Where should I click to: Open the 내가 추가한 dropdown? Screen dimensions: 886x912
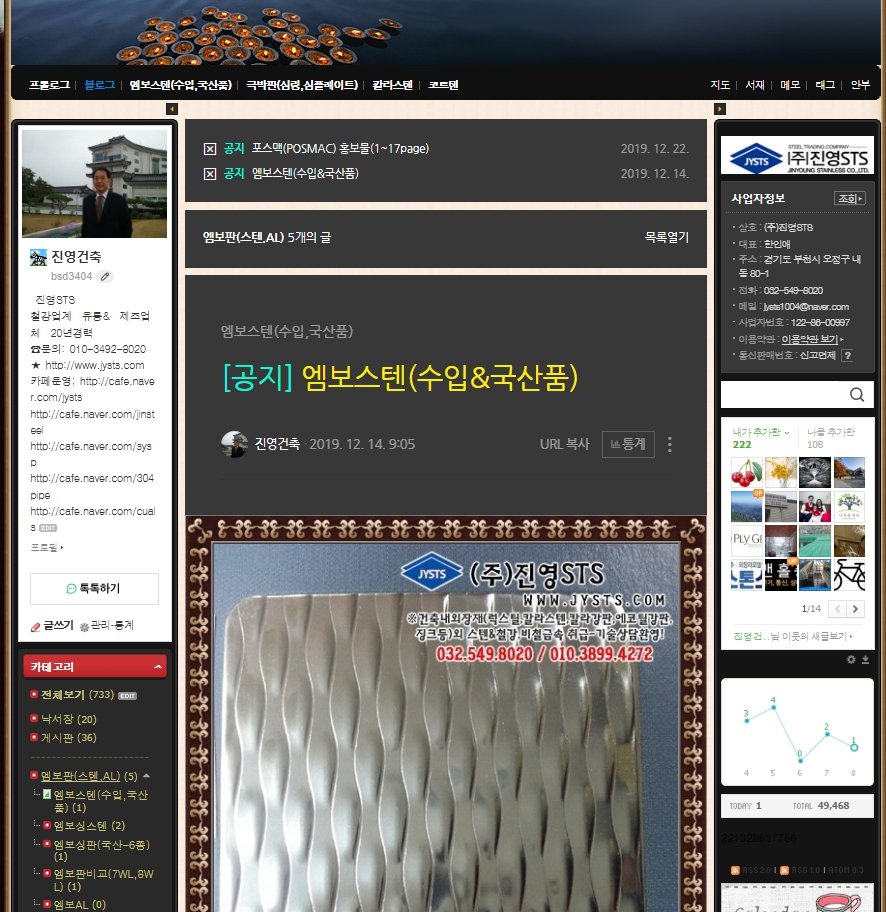point(761,432)
